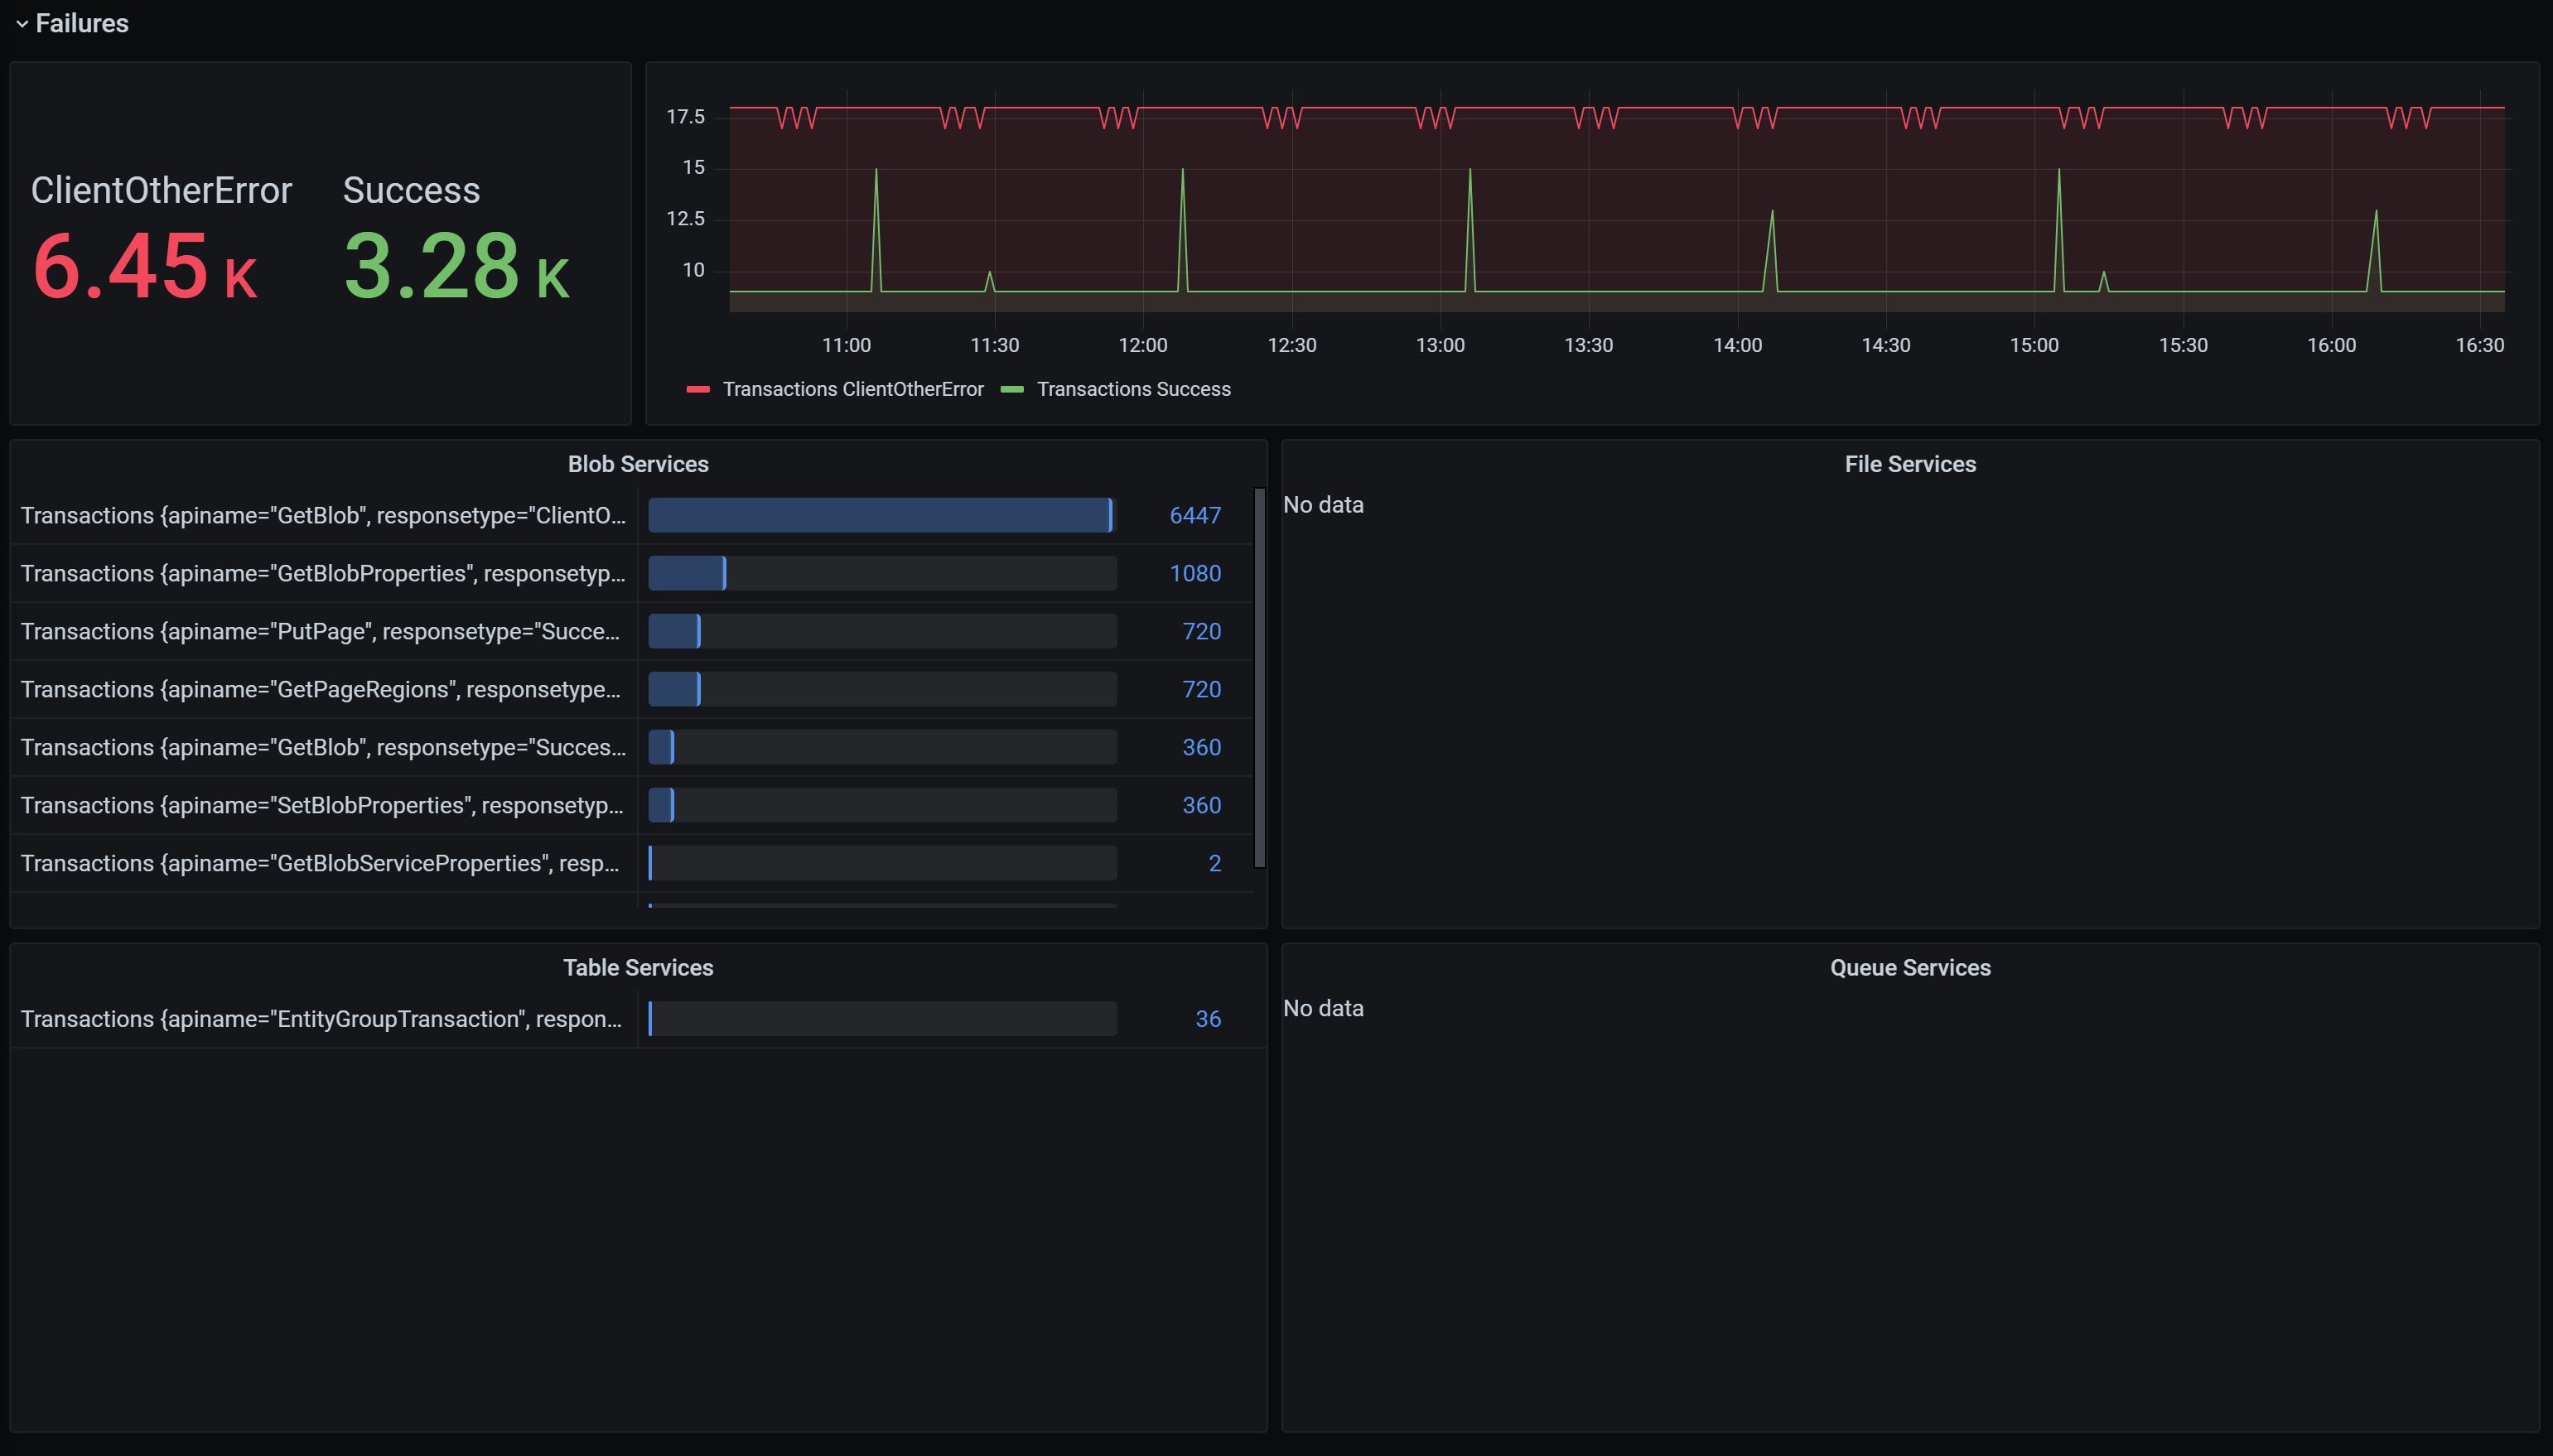
Task: Select the GetBlob ClientOtherError 6447 bar
Action: (880, 515)
